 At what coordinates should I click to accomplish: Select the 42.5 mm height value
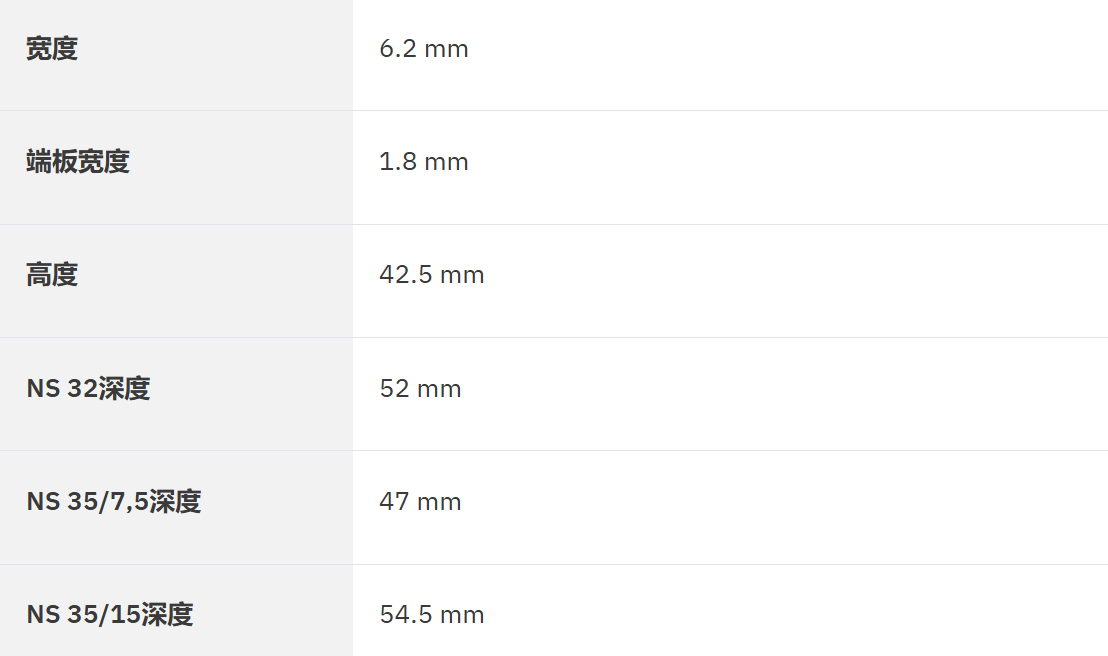pos(432,274)
